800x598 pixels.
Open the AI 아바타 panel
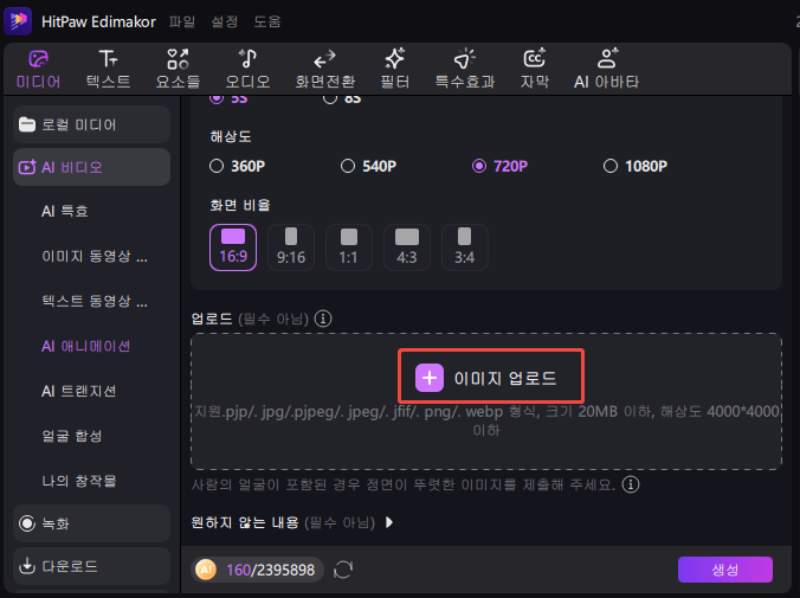(x=608, y=67)
